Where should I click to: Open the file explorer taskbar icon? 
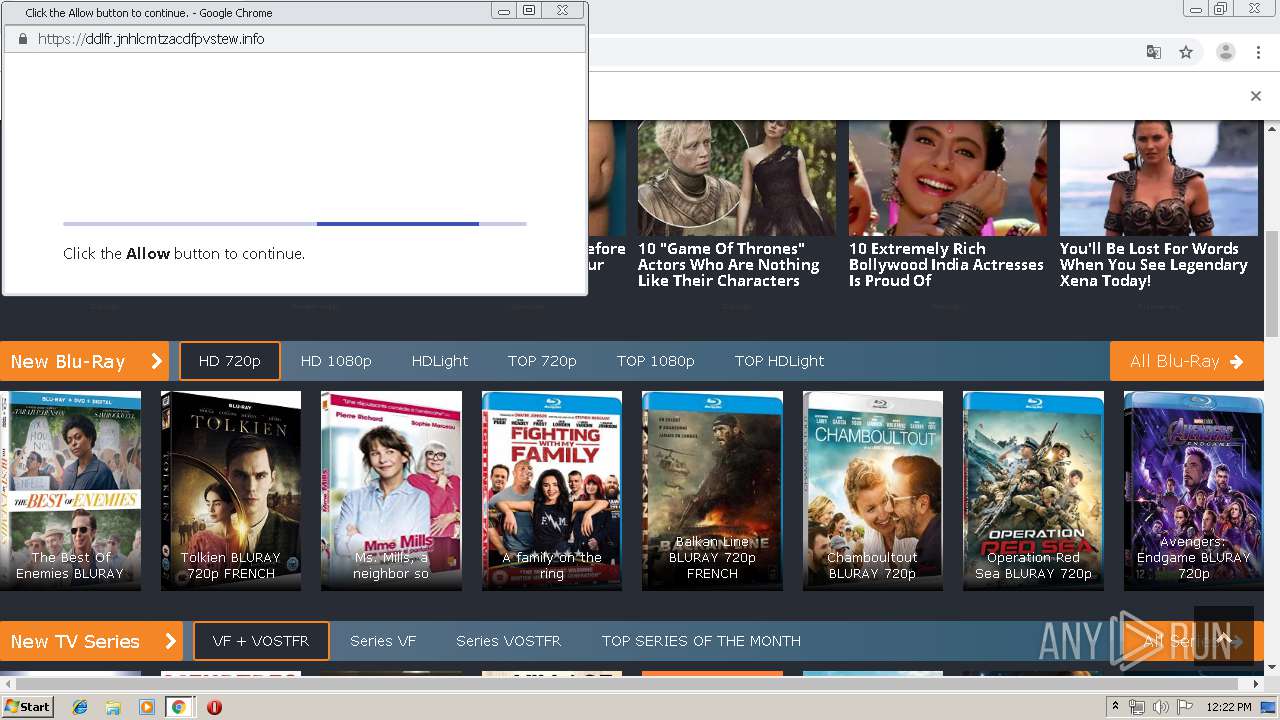click(x=113, y=707)
